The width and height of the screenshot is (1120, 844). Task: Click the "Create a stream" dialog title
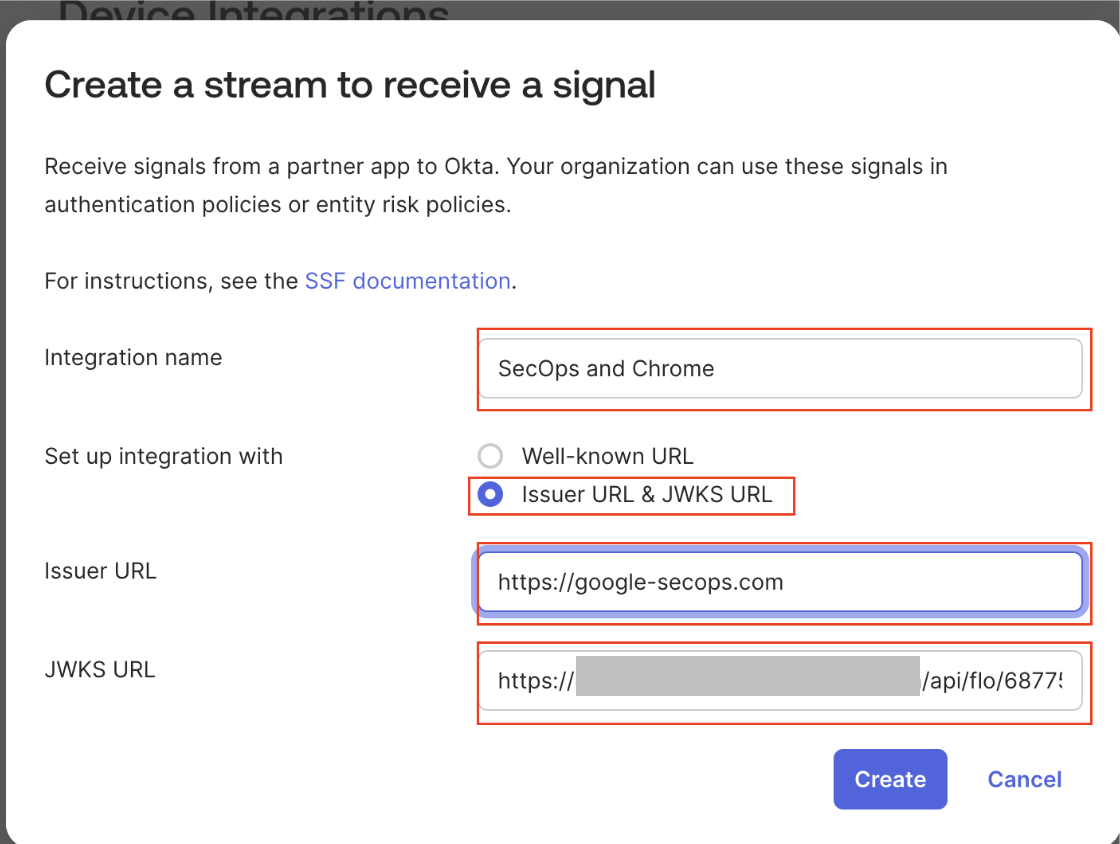click(x=350, y=85)
